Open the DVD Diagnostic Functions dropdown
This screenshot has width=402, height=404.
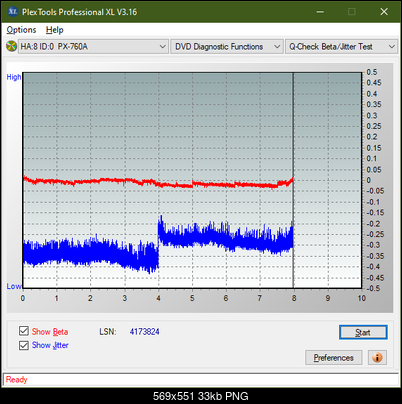point(227,47)
